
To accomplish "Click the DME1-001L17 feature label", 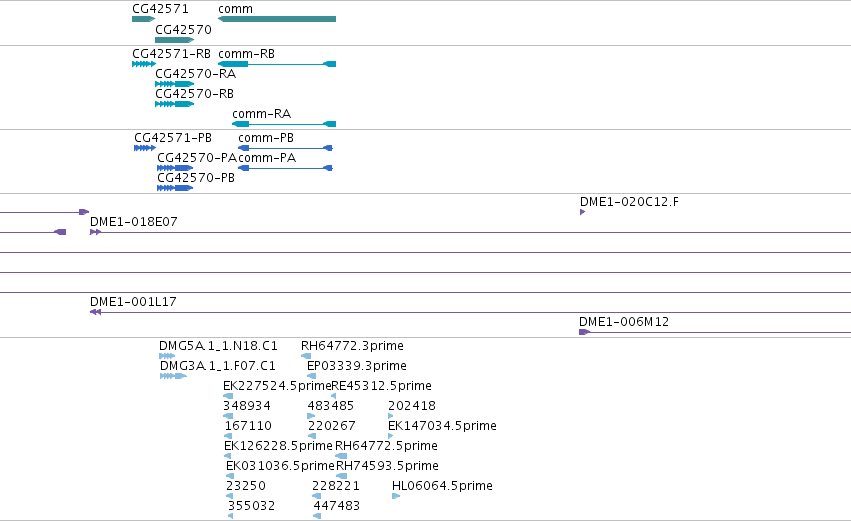I will (x=134, y=302).
